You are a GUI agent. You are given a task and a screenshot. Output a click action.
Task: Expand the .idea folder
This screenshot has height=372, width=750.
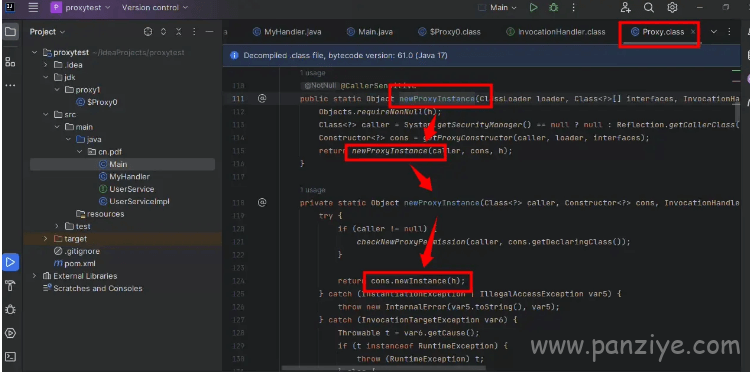[46, 65]
